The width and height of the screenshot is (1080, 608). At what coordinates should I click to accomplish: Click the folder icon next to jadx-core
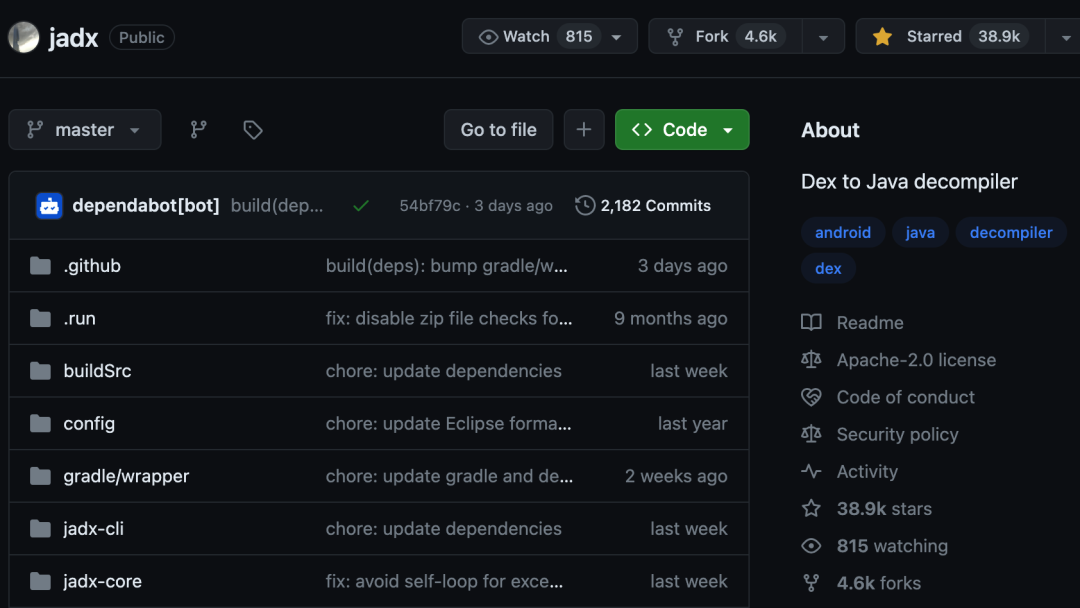pos(41,581)
